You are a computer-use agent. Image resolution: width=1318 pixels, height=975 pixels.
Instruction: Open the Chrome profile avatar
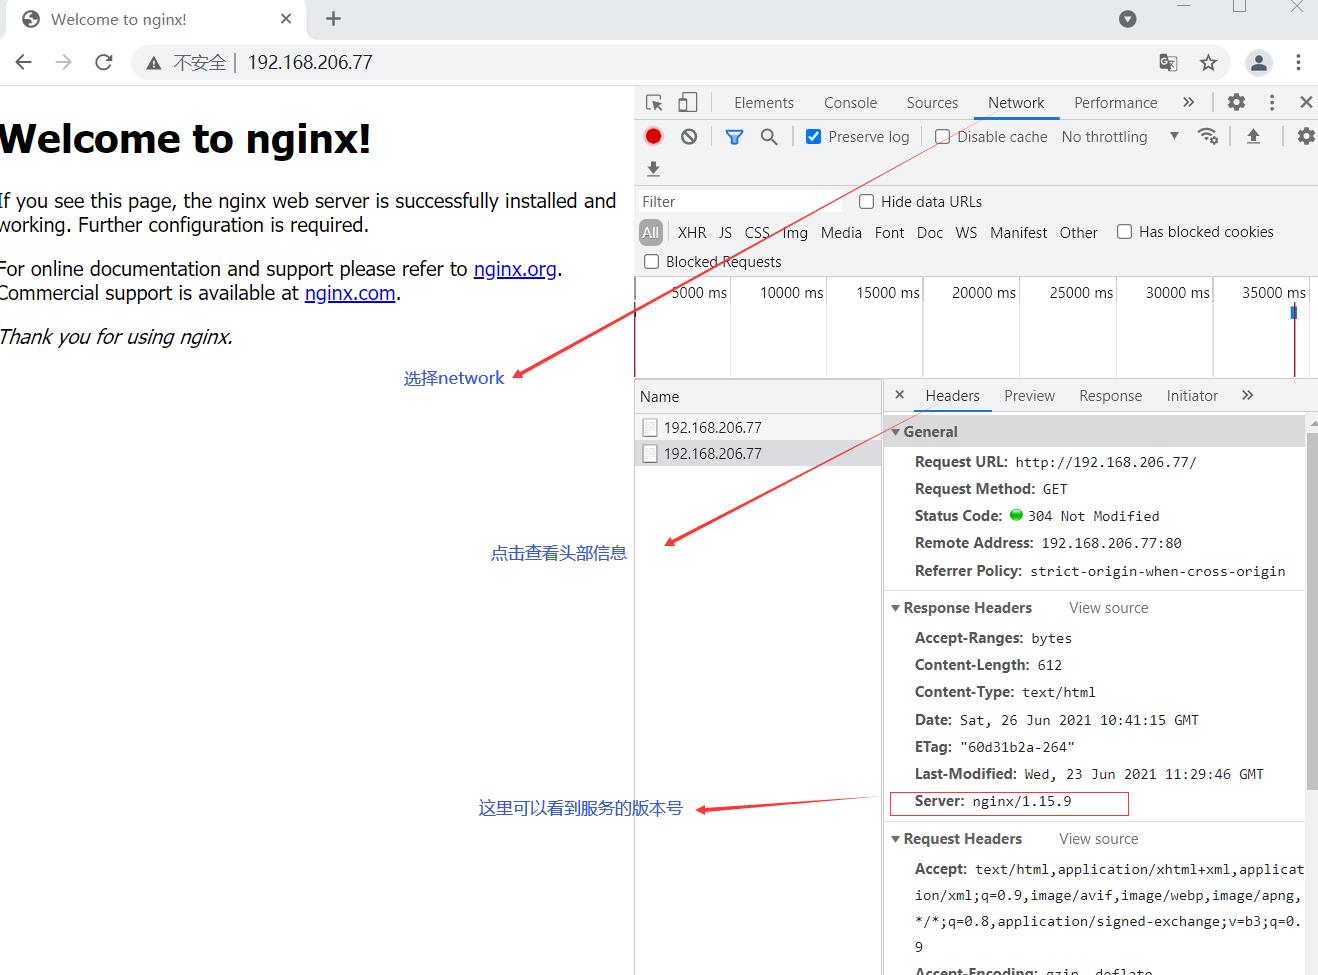tap(1258, 62)
